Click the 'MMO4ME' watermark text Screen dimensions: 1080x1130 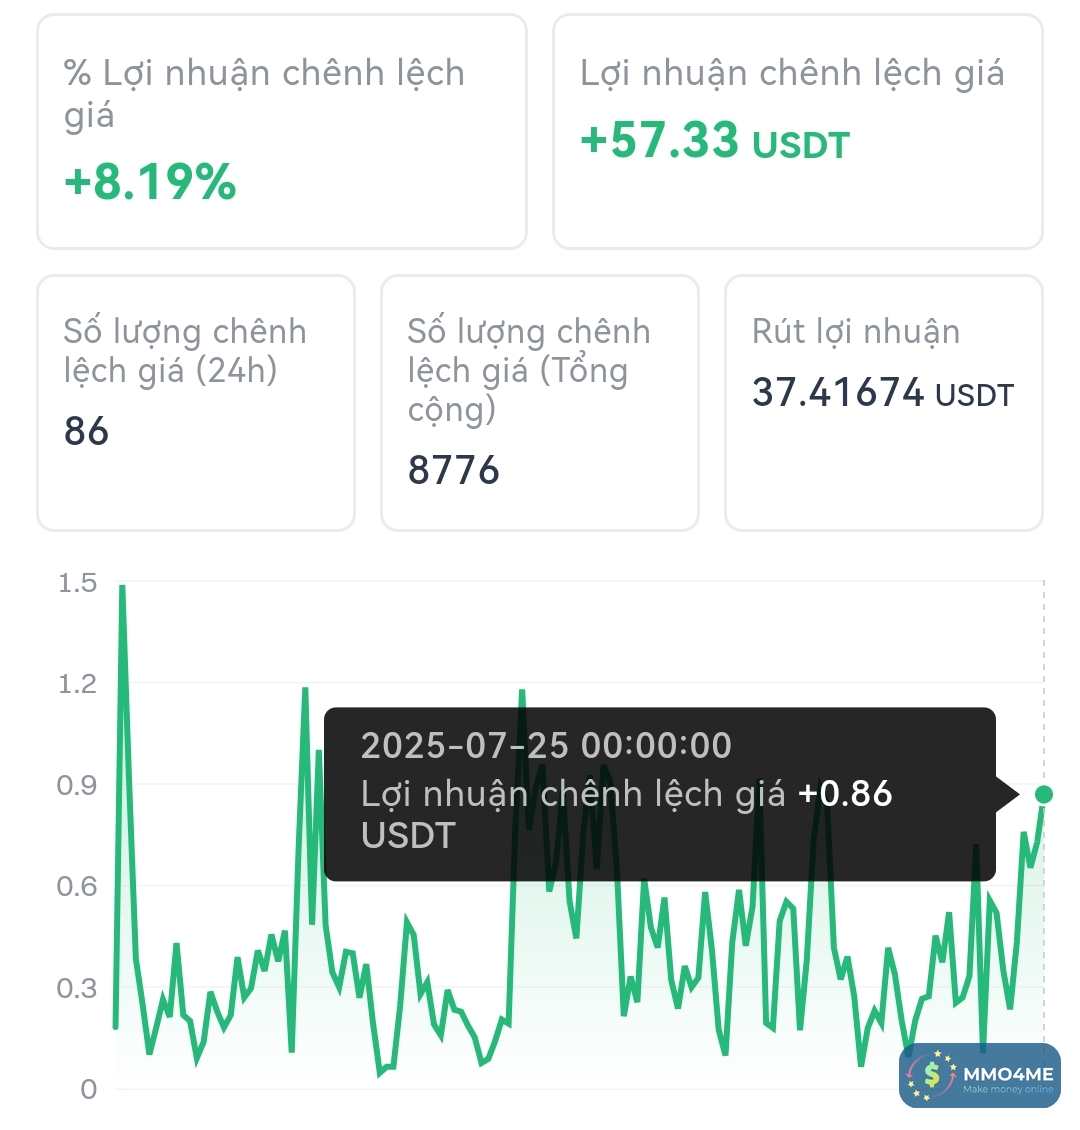click(1008, 1074)
